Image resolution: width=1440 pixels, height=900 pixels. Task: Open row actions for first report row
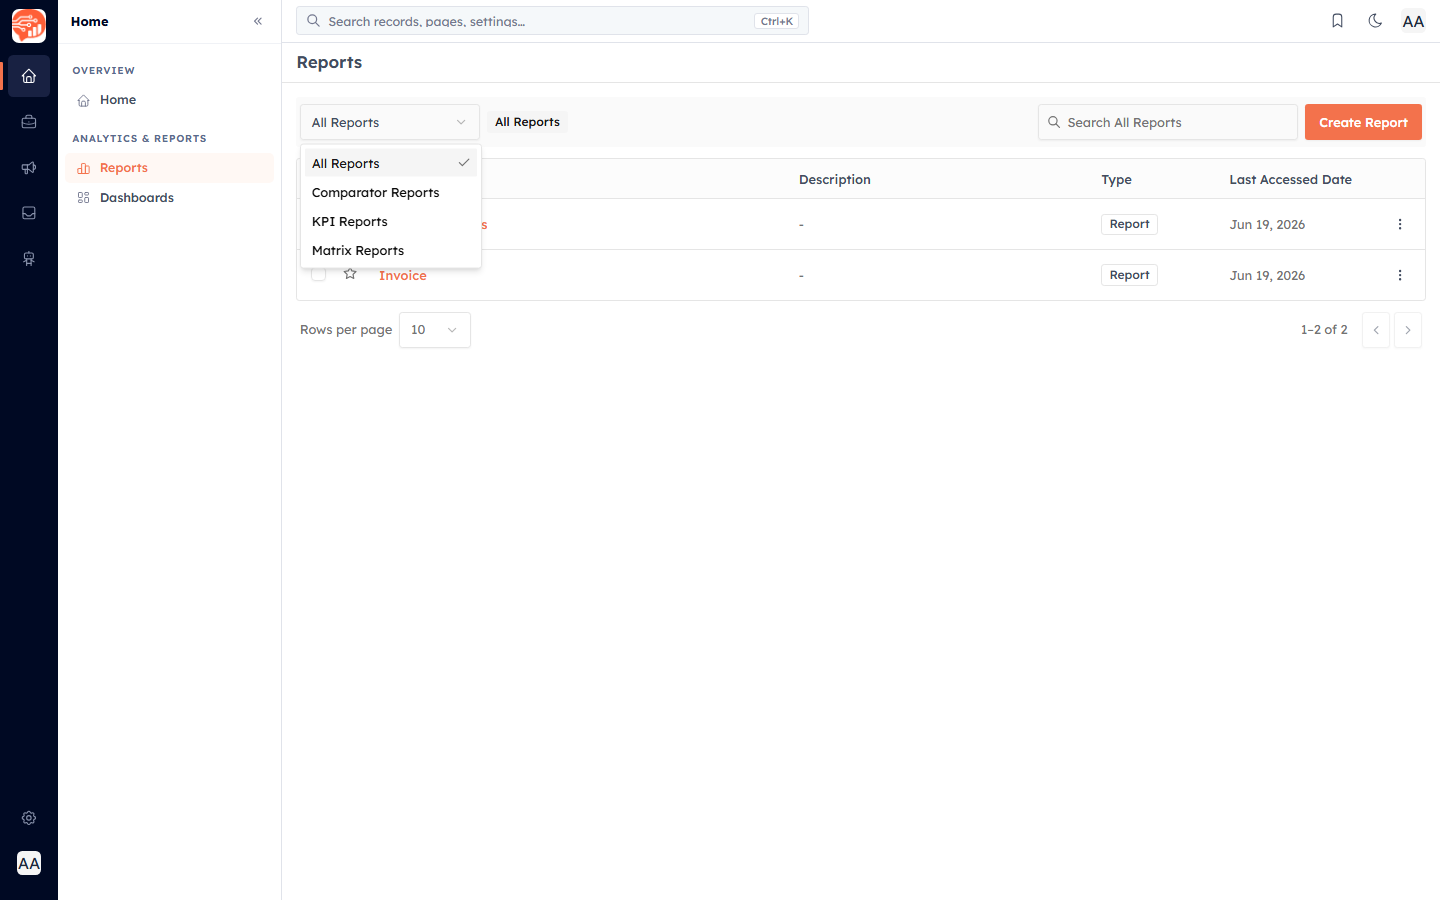point(1400,224)
